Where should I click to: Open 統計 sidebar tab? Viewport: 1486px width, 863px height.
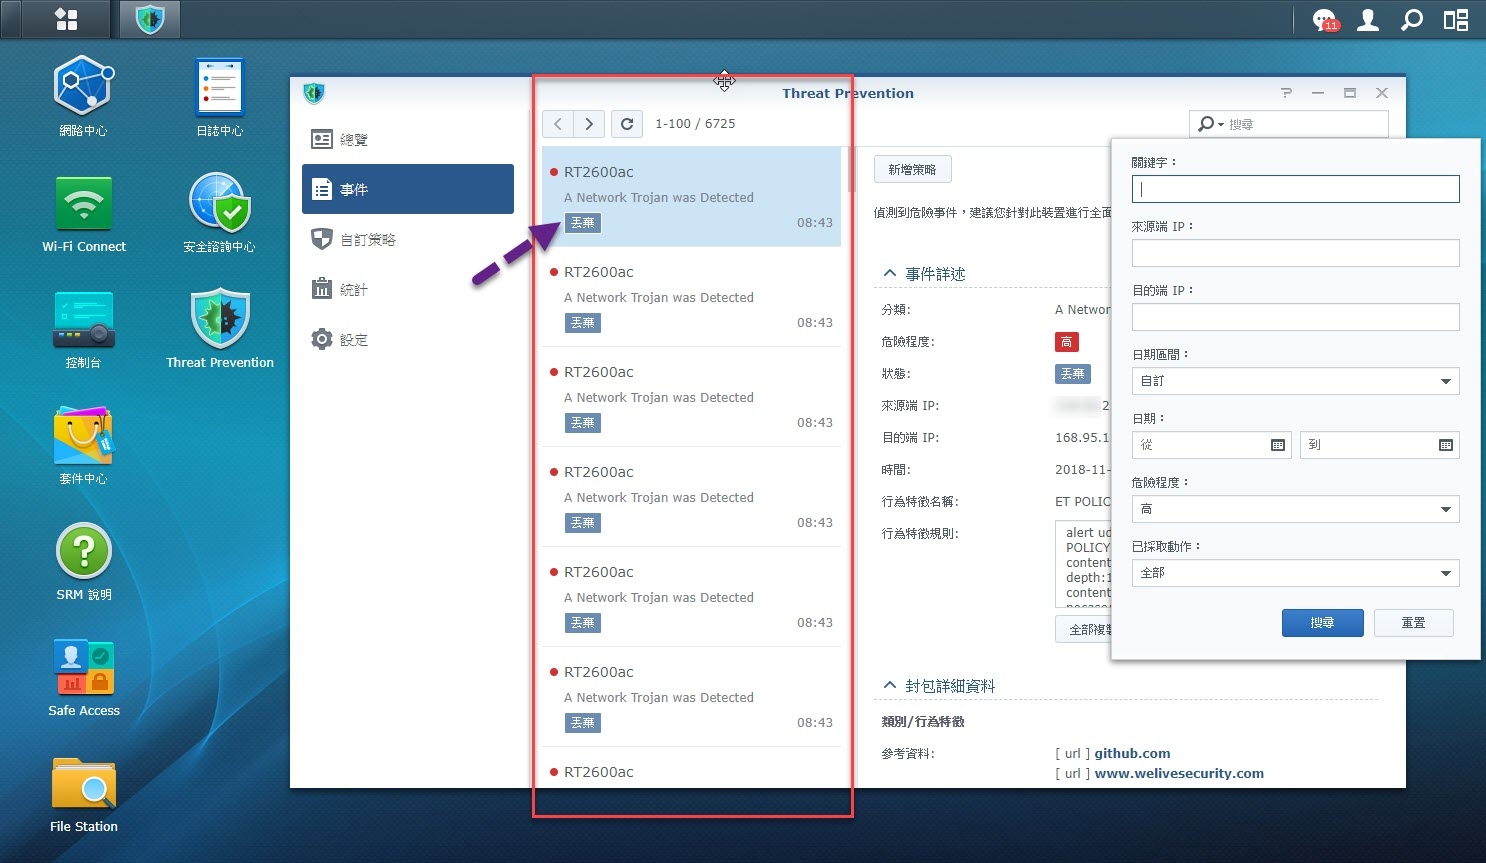[x=408, y=289]
